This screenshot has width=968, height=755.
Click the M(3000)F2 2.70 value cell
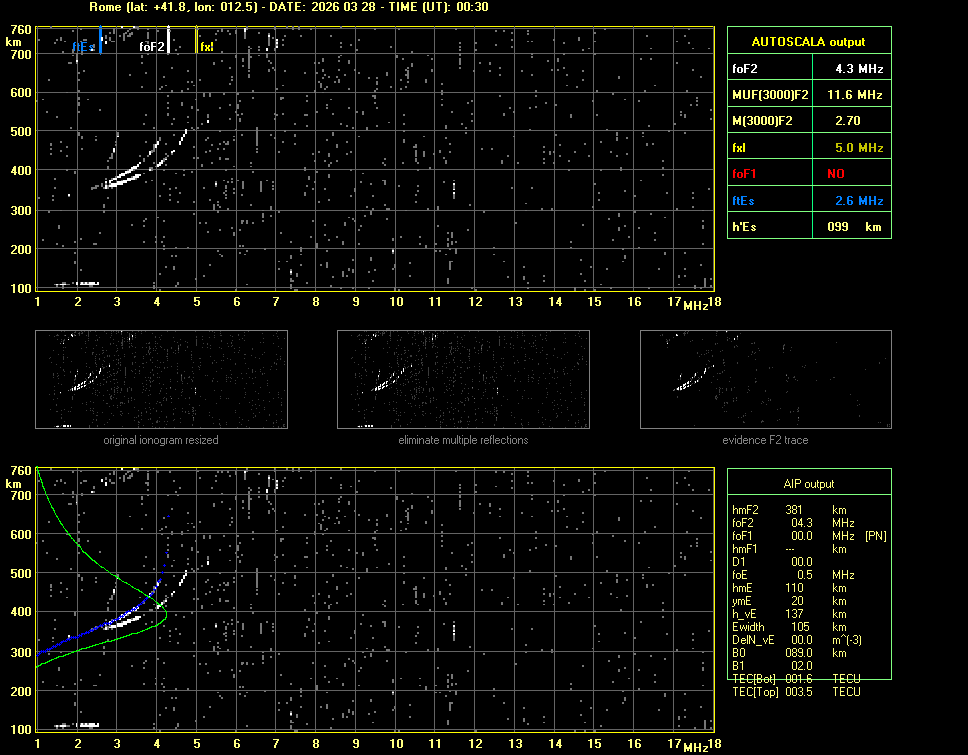click(859, 121)
